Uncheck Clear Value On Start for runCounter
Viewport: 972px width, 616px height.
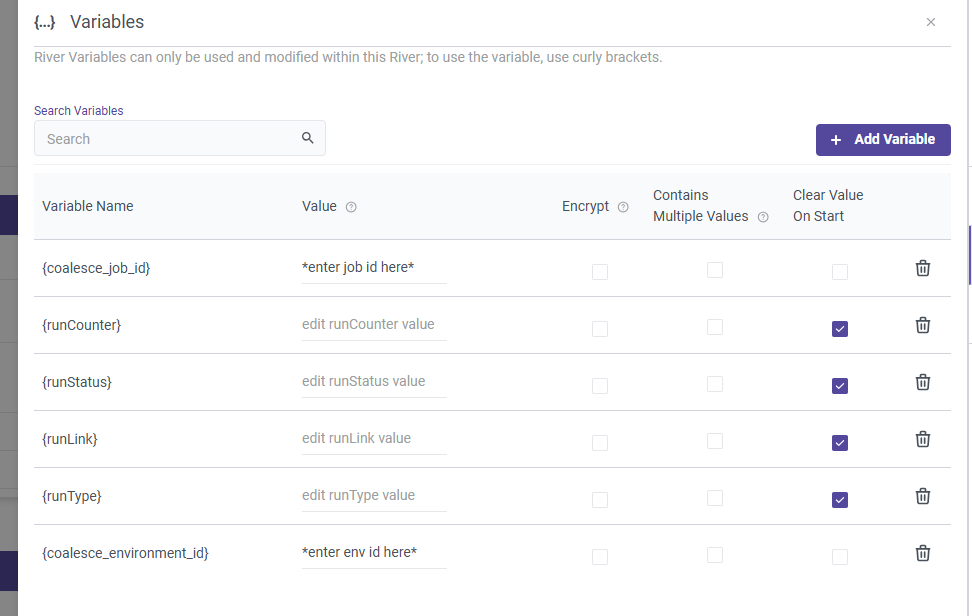coord(840,329)
